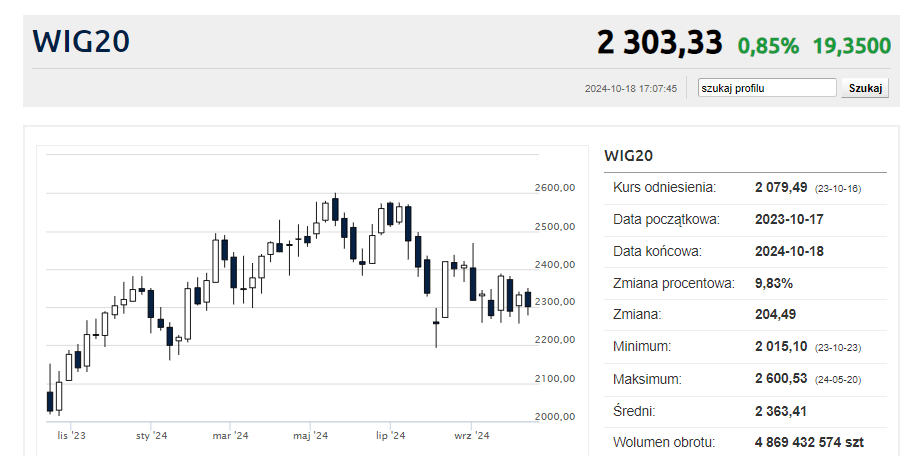
Task: Click the 19,3500 point change value
Action: click(851, 45)
